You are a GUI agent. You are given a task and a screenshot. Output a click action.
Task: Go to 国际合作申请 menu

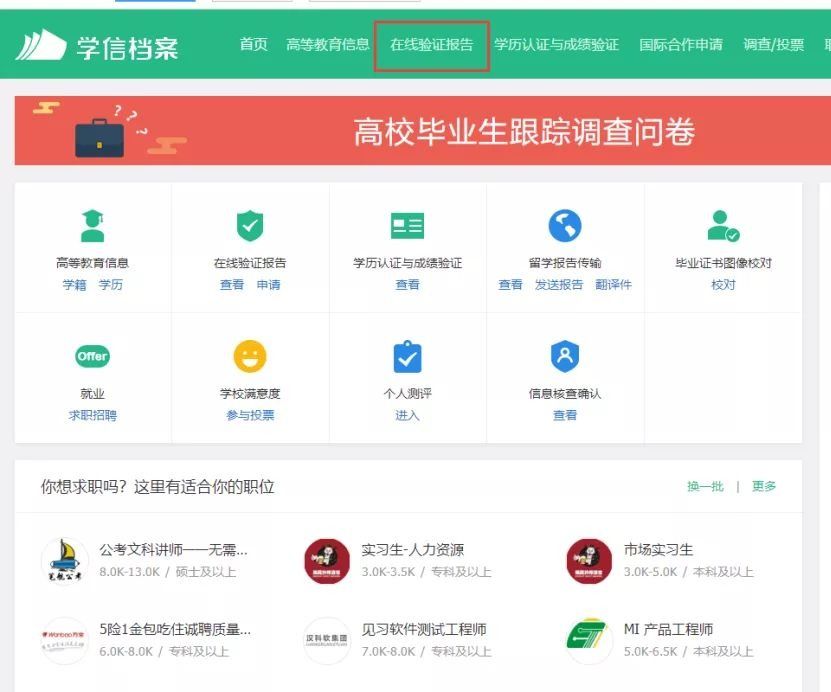[x=681, y=45]
